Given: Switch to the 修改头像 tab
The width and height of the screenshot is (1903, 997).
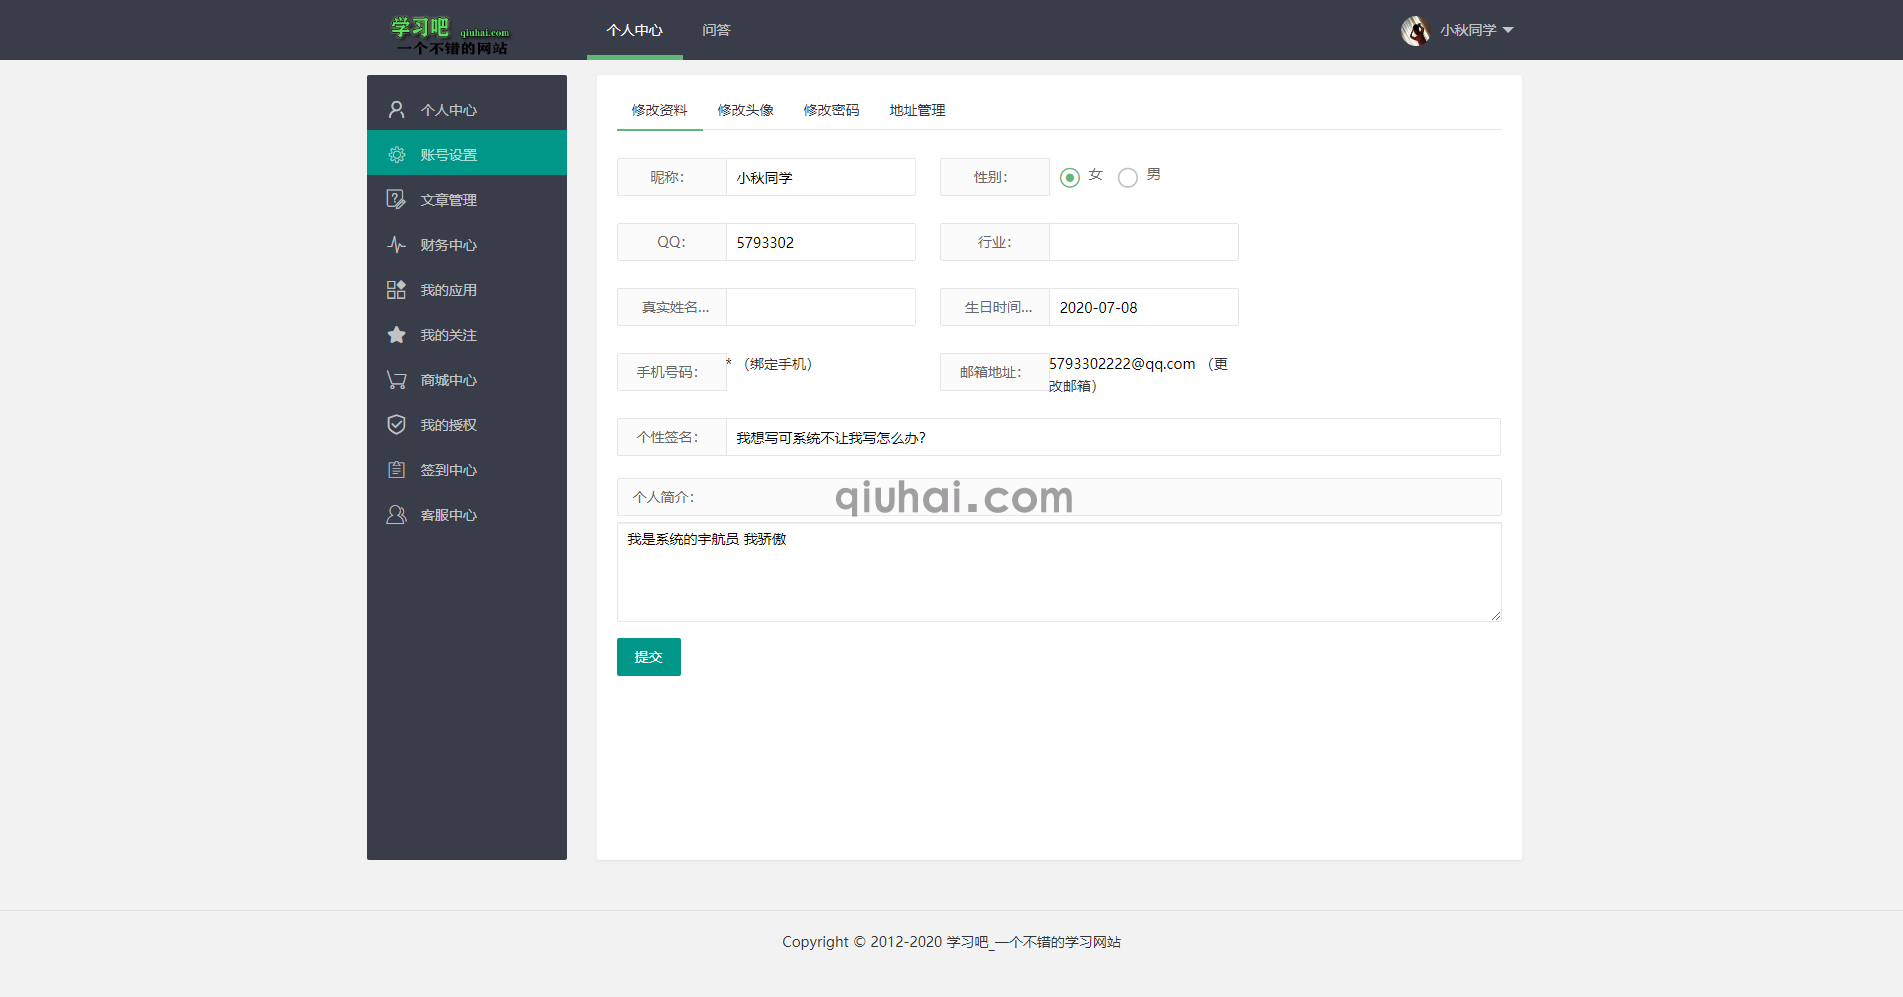Looking at the screenshot, I should point(745,111).
